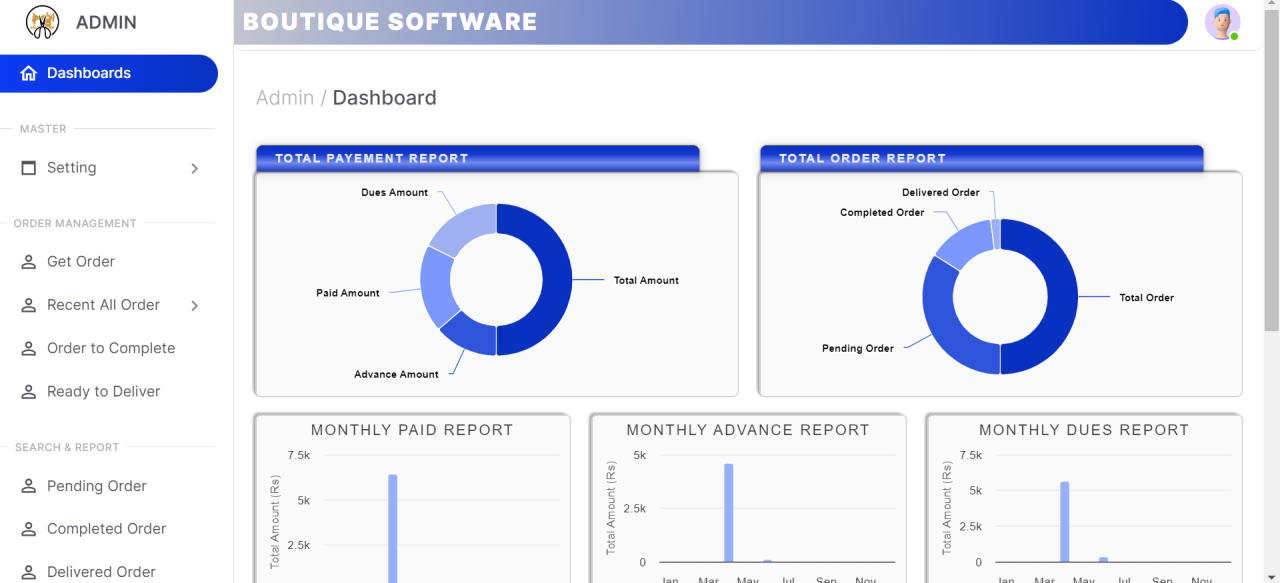Click the home icon beside Dashboards

pyautogui.click(x=29, y=72)
